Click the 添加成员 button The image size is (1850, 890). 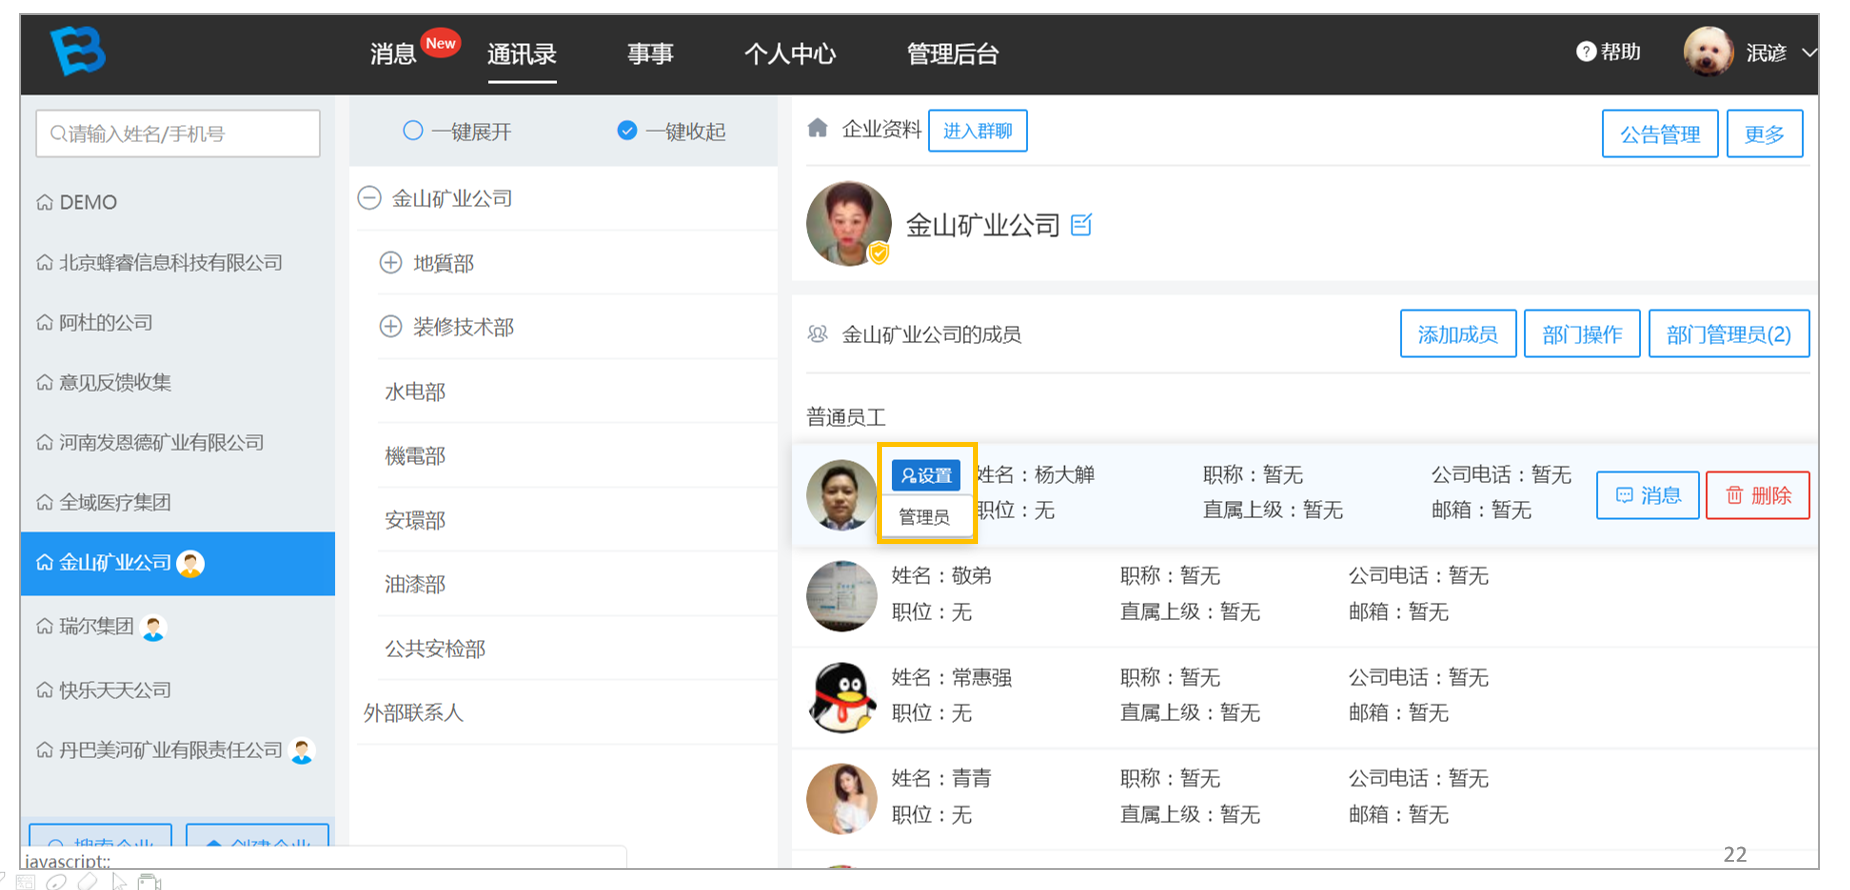click(1458, 334)
